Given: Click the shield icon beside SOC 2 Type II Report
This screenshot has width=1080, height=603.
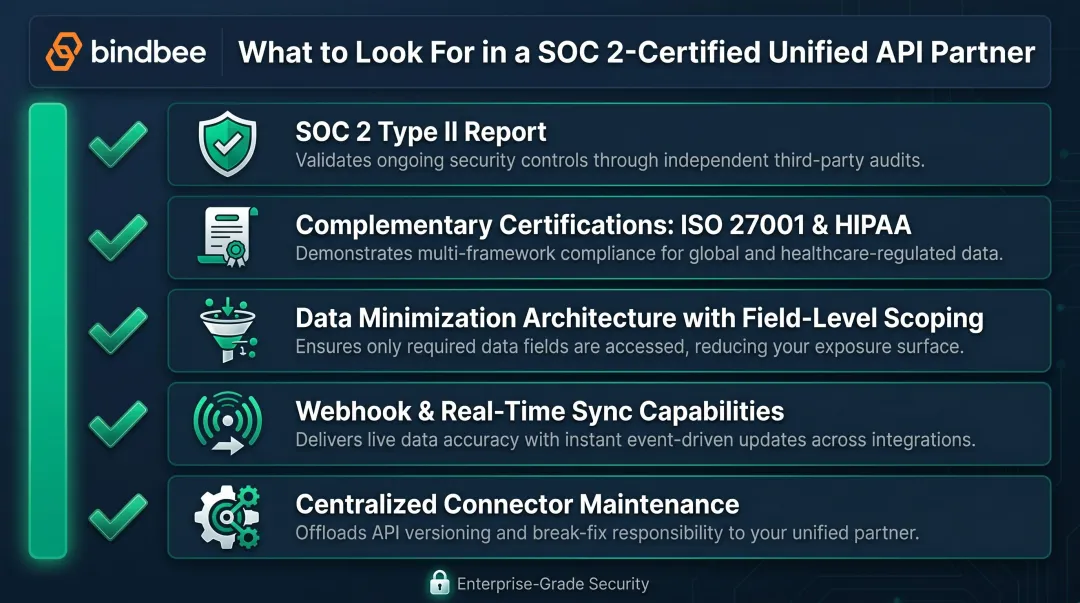Looking at the screenshot, I should tap(227, 144).
